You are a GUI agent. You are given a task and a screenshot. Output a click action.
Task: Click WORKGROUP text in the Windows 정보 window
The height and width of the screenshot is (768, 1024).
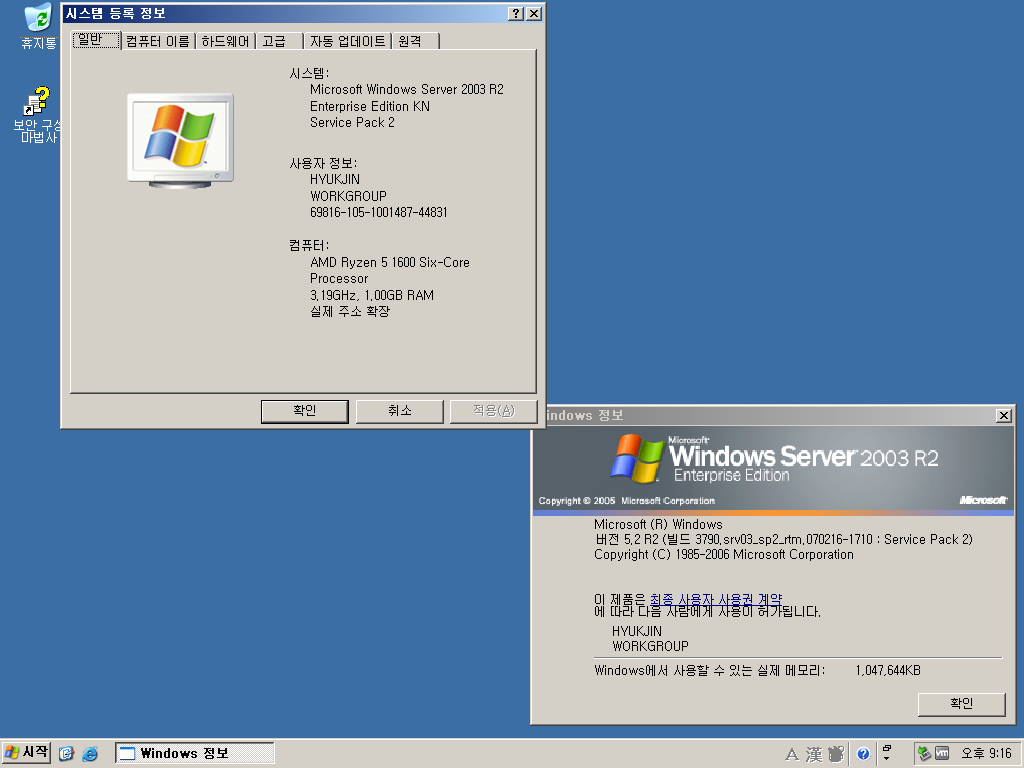click(650, 647)
